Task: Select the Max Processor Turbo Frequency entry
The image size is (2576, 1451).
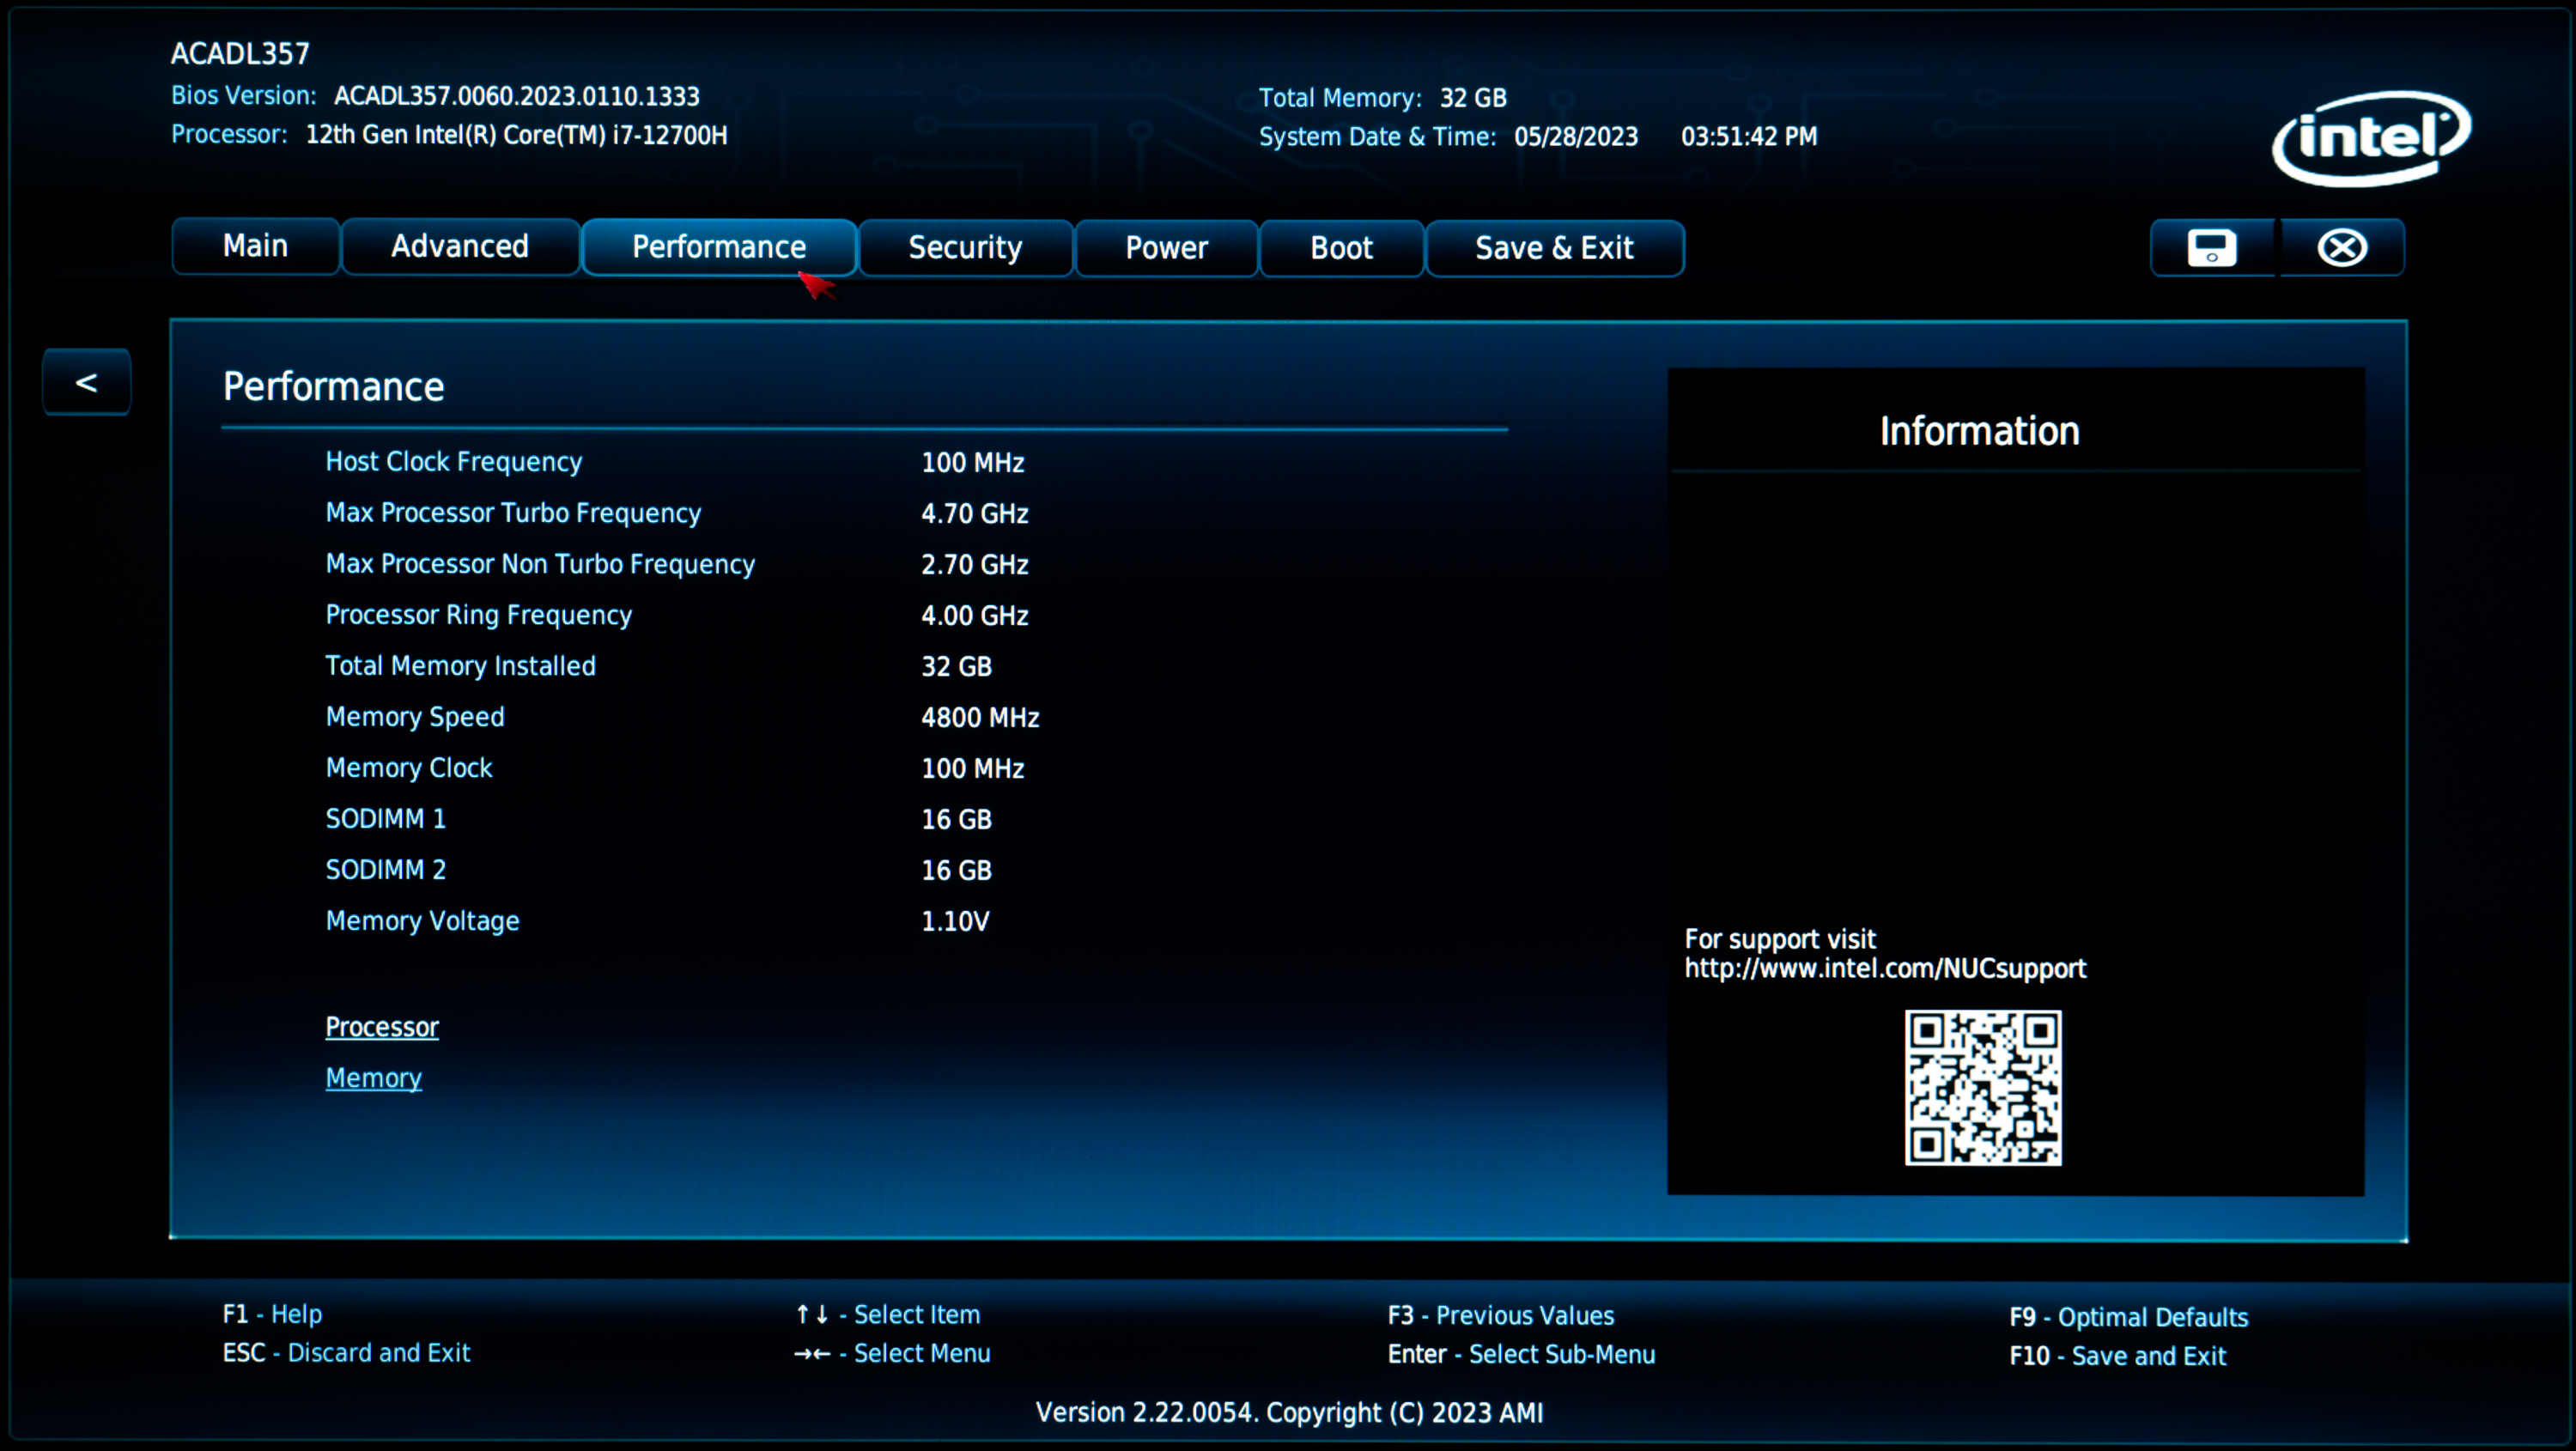Action: pos(513,513)
